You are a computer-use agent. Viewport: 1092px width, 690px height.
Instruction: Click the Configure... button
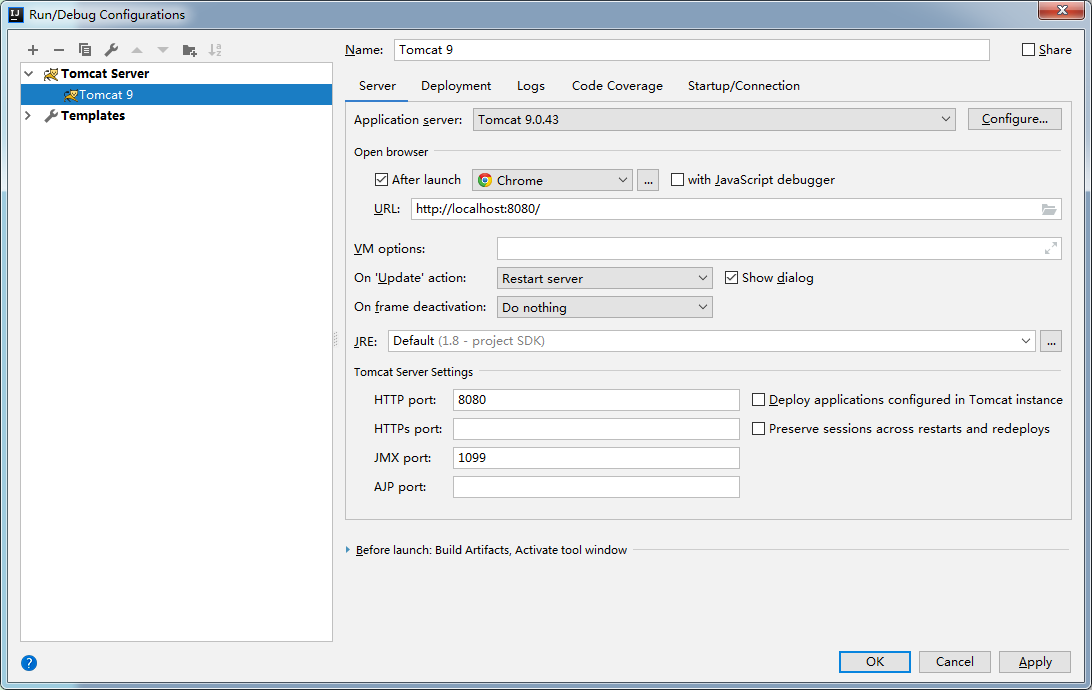[1014, 119]
